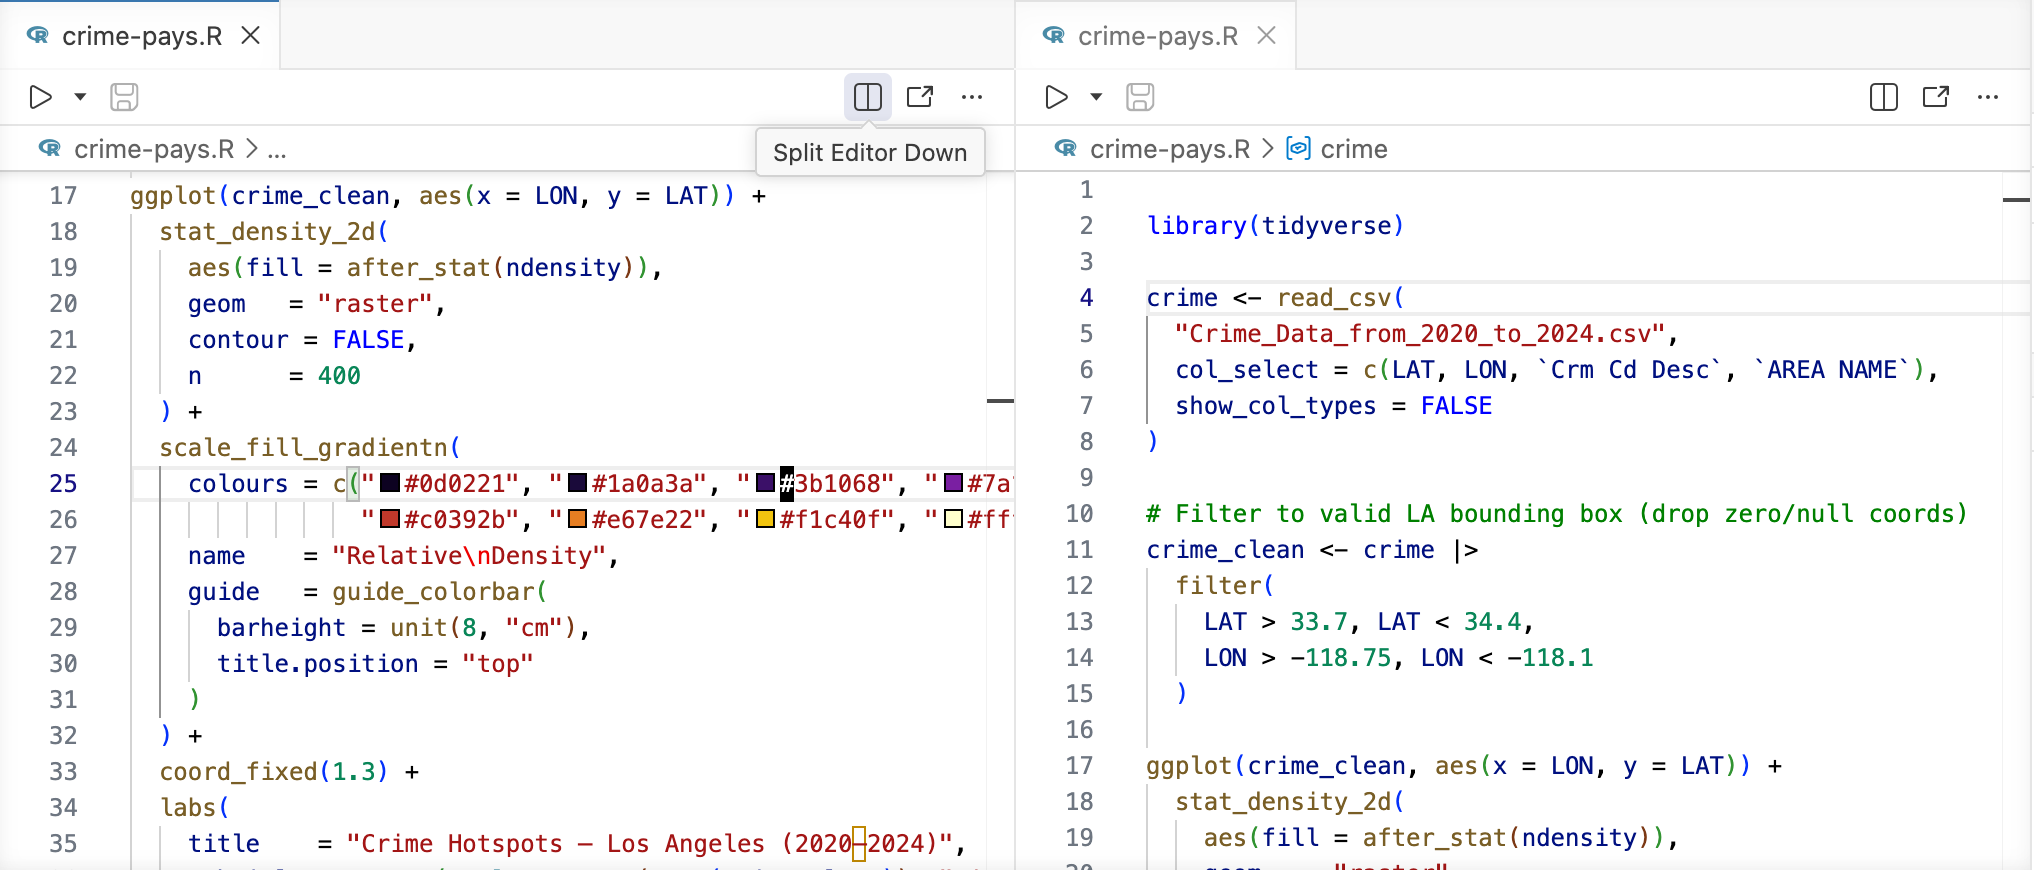Screen dimensions: 2034x870
Task: Split the right editor with split icon
Action: click(1884, 97)
